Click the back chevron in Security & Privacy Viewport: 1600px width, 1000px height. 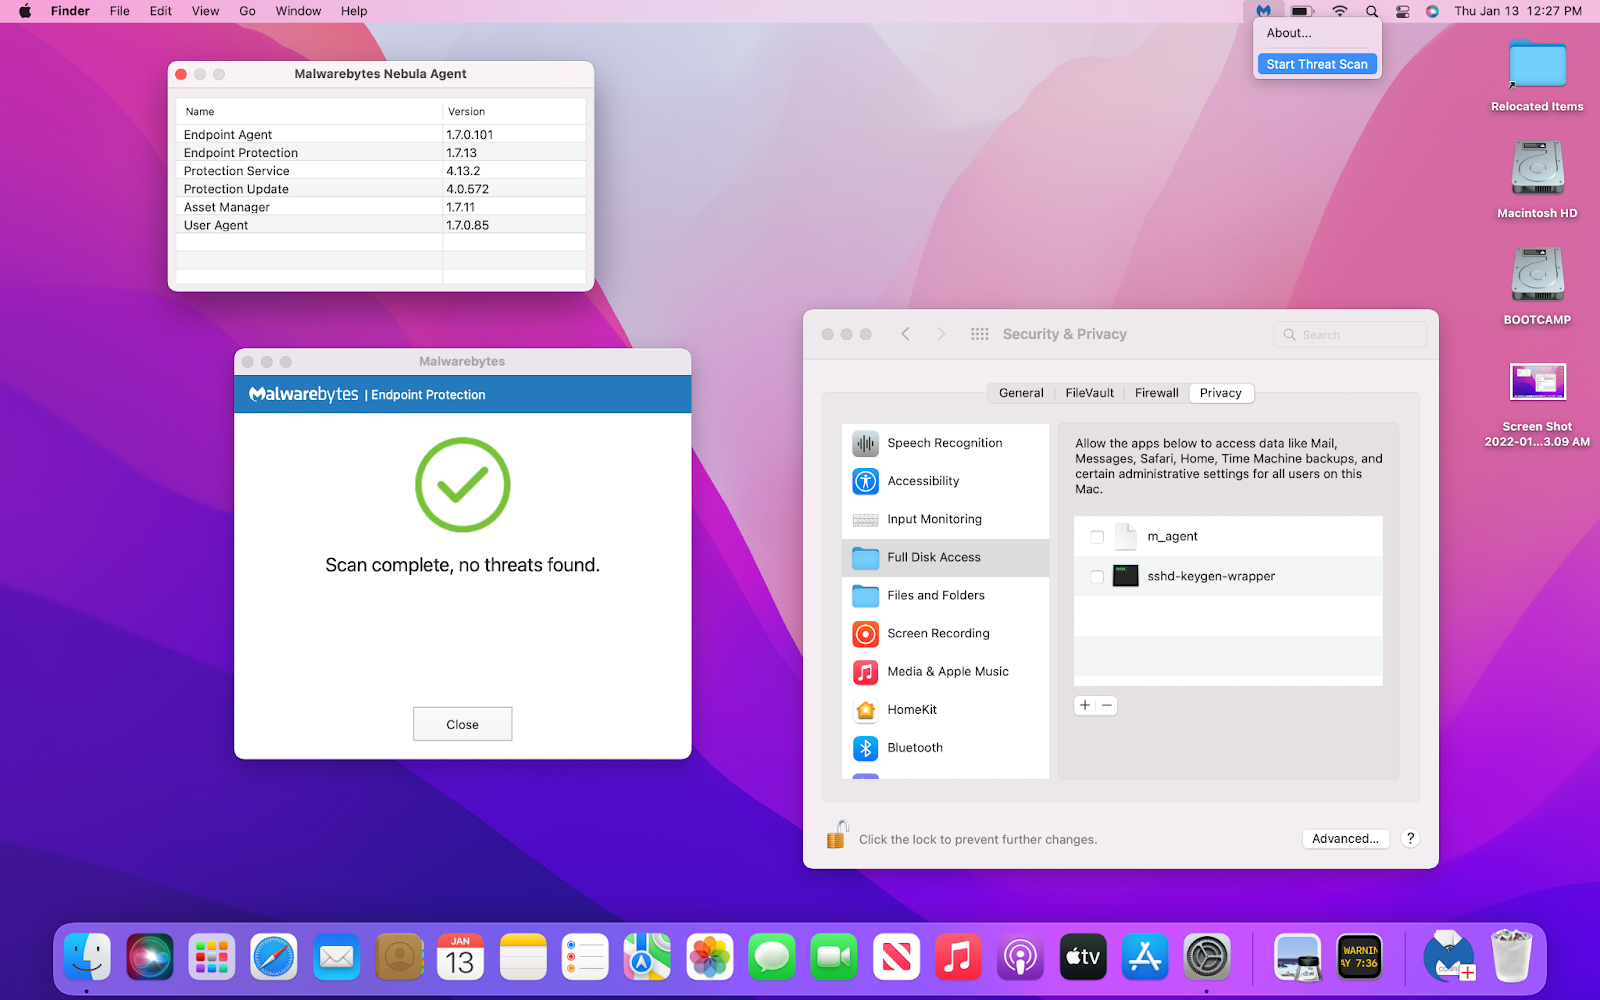point(905,334)
